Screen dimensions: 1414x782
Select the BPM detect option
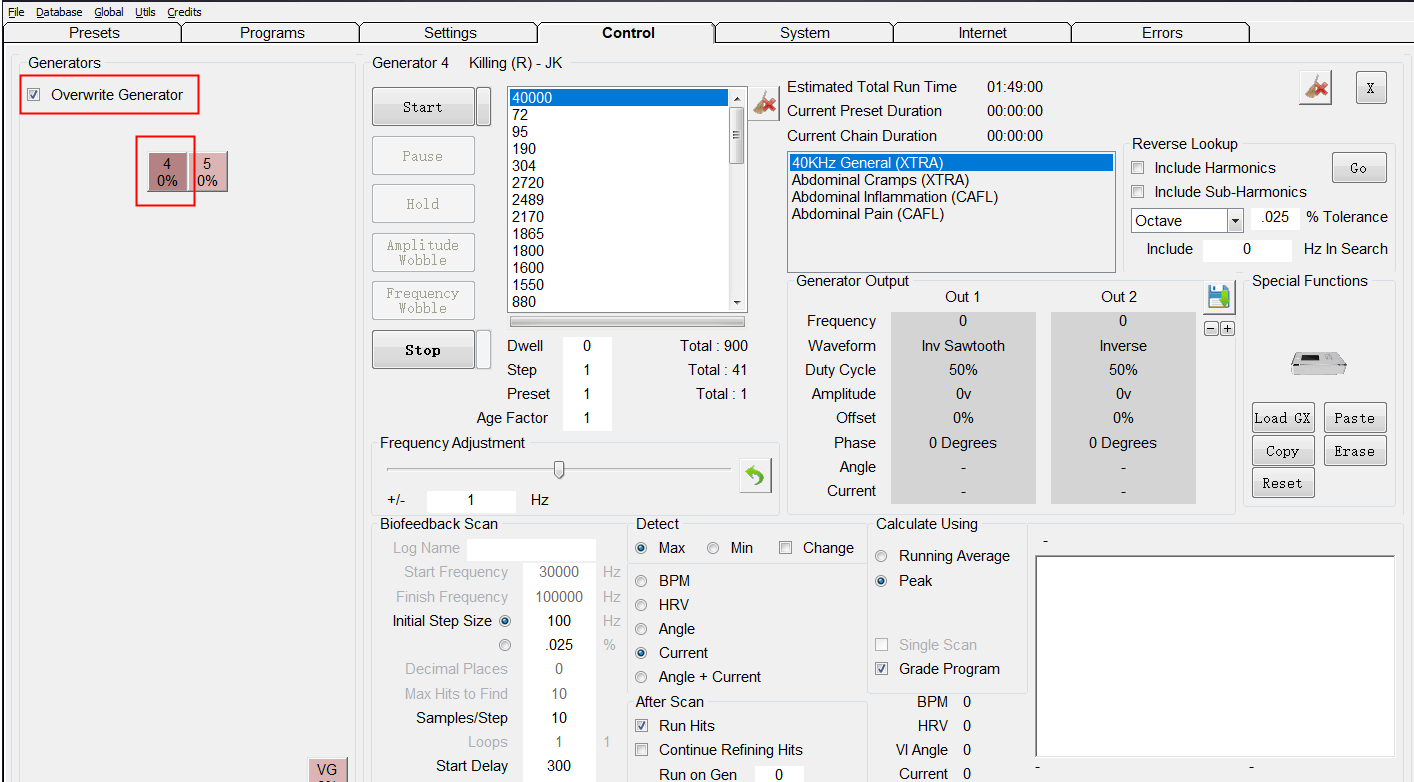click(x=641, y=581)
